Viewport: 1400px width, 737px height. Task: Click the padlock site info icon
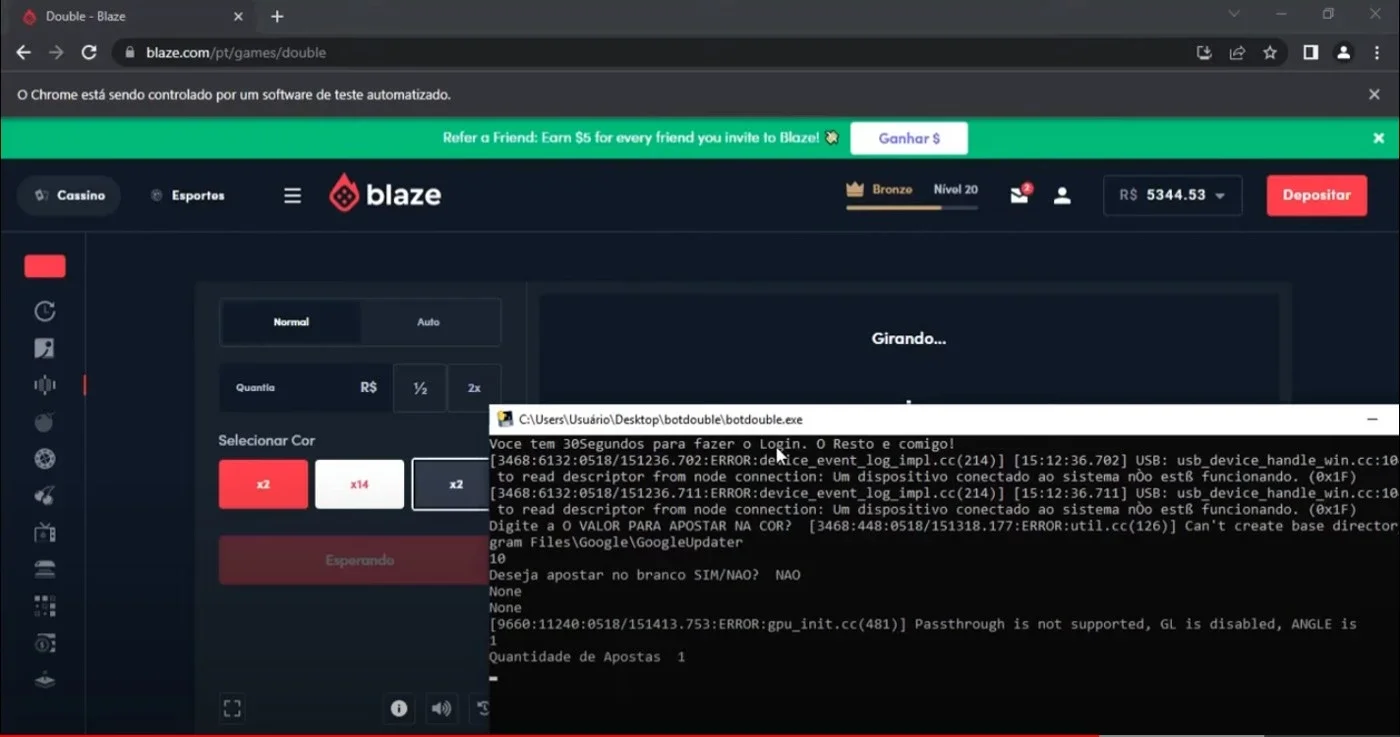click(x=130, y=53)
